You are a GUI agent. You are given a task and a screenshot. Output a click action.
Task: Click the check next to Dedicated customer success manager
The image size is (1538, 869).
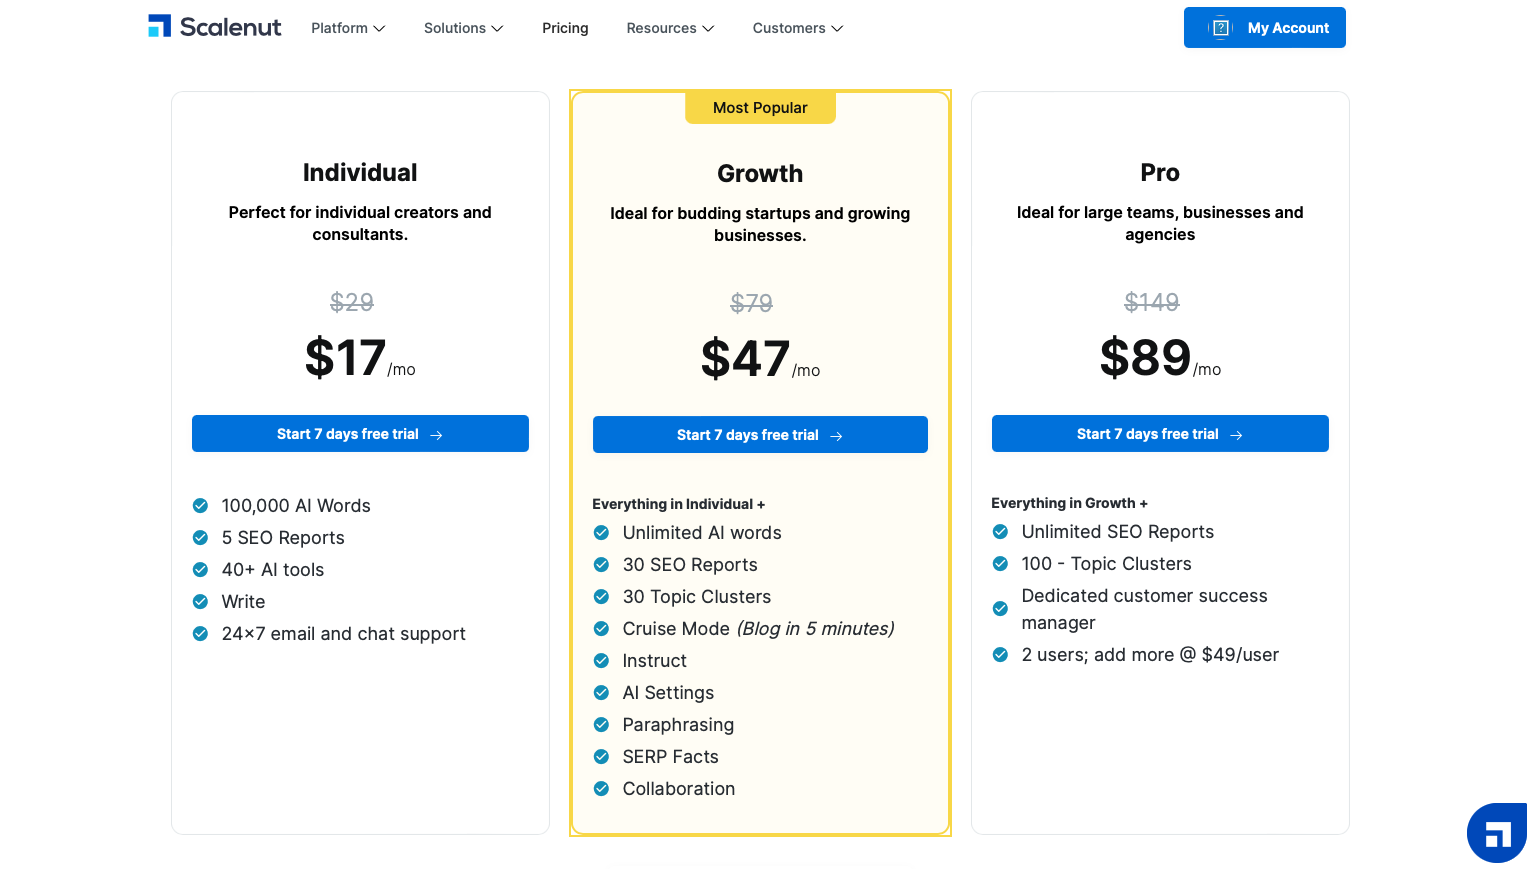(x=1000, y=609)
